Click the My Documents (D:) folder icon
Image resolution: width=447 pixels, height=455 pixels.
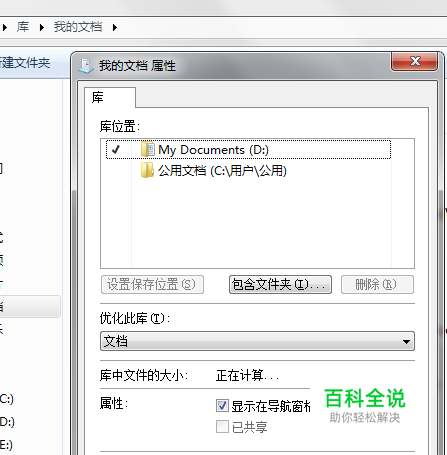148,149
